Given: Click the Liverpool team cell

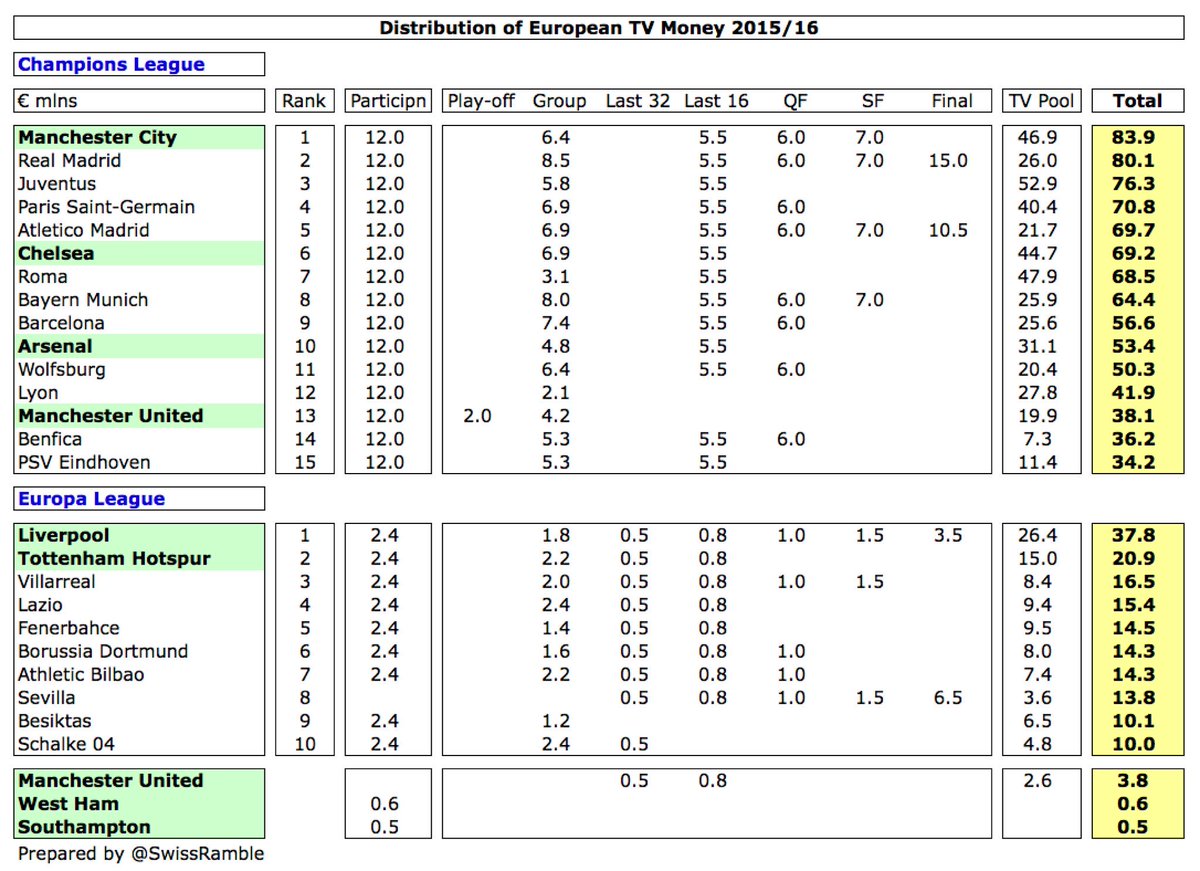Looking at the screenshot, I should [x=139, y=535].
